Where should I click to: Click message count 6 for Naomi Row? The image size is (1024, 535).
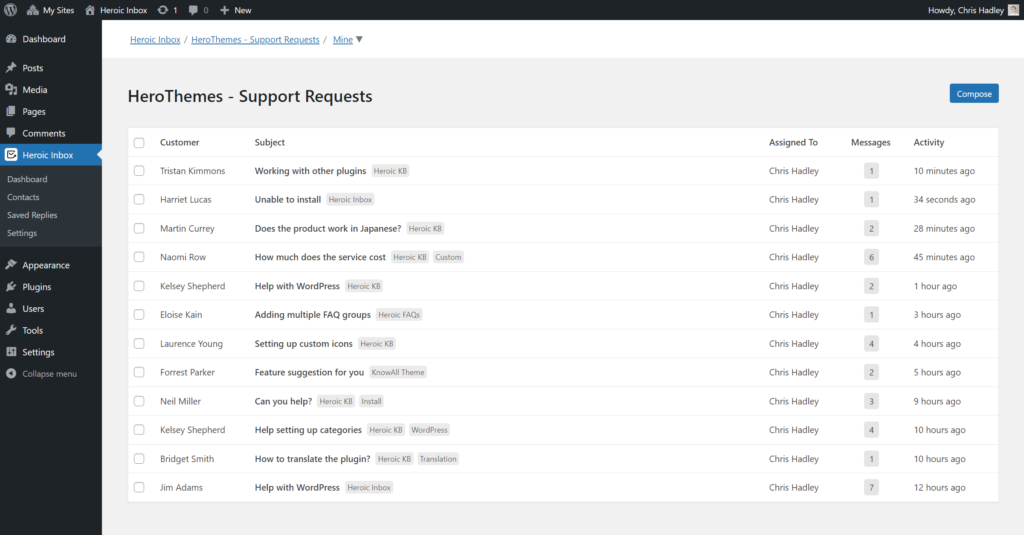pos(871,257)
